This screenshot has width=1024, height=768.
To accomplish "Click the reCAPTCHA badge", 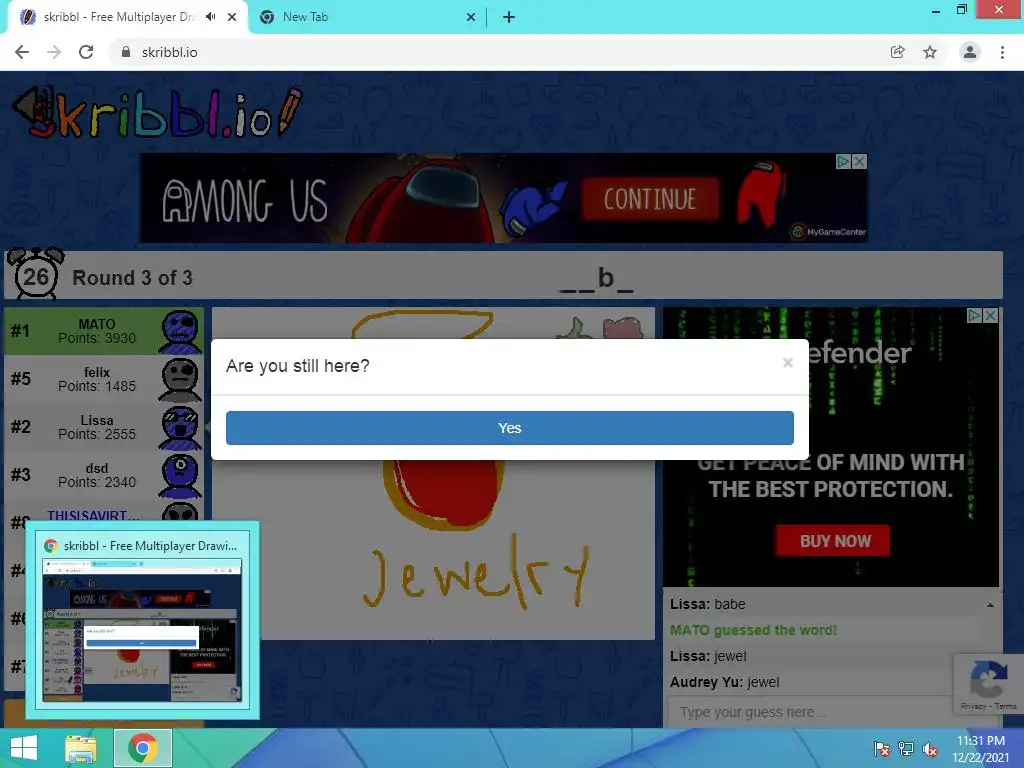I will coord(988,684).
